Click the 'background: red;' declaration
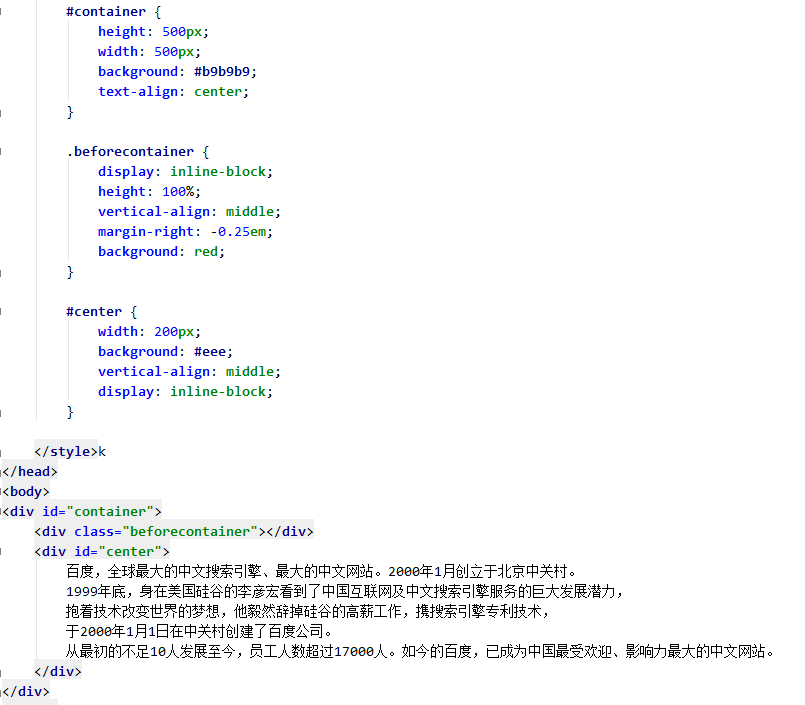This screenshot has height=705, width=805. 161,252
